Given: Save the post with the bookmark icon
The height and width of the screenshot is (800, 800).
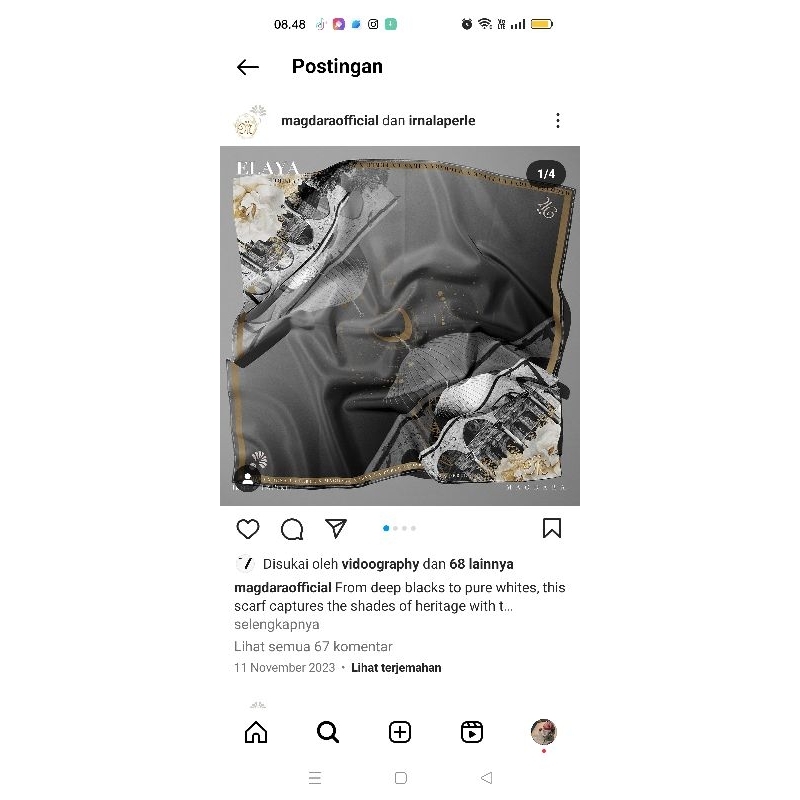Looking at the screenshot, I should [x=552, y=529].
